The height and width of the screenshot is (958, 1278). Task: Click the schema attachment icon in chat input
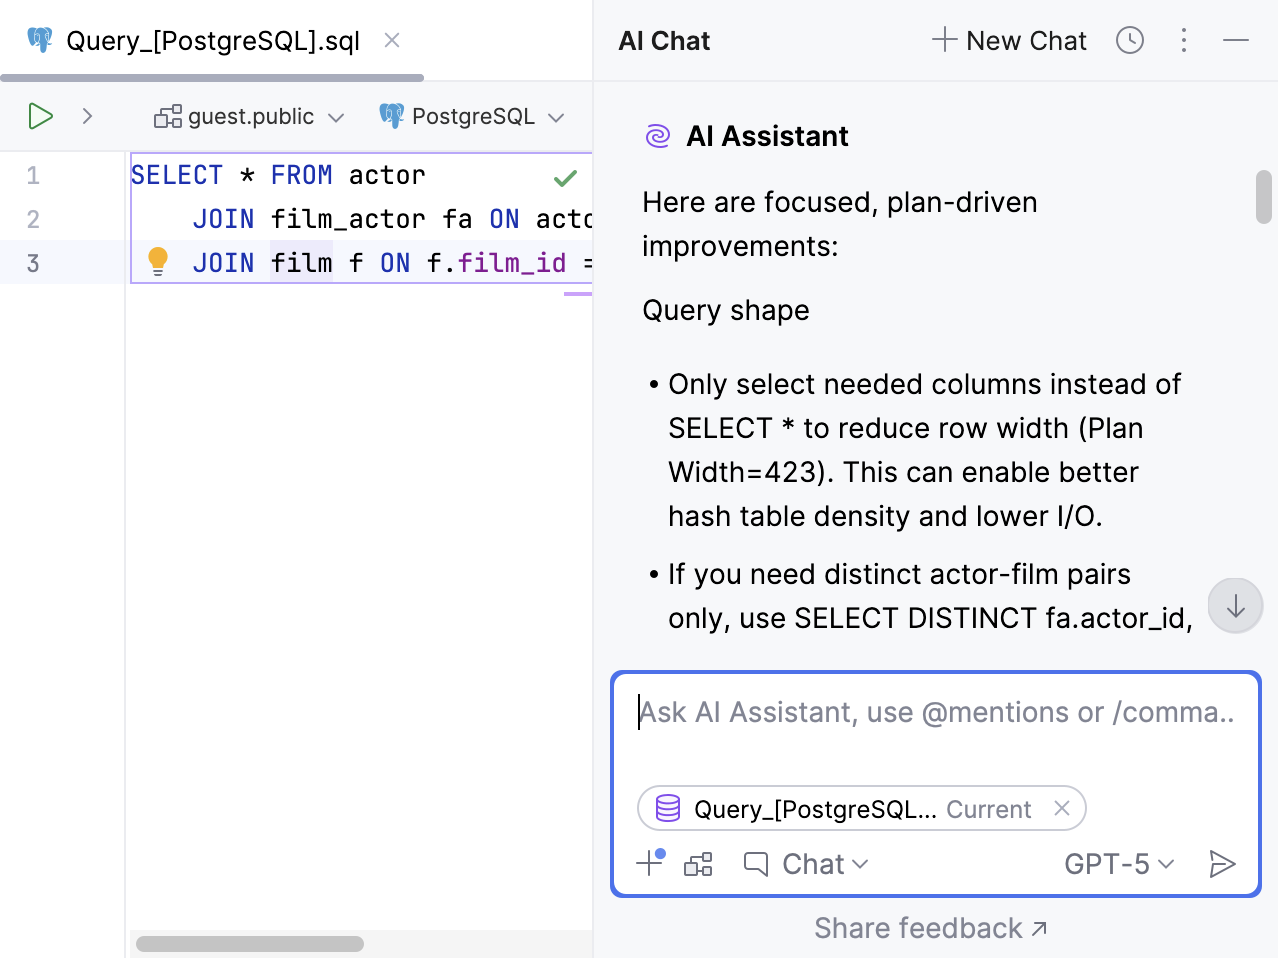(697, 864)
